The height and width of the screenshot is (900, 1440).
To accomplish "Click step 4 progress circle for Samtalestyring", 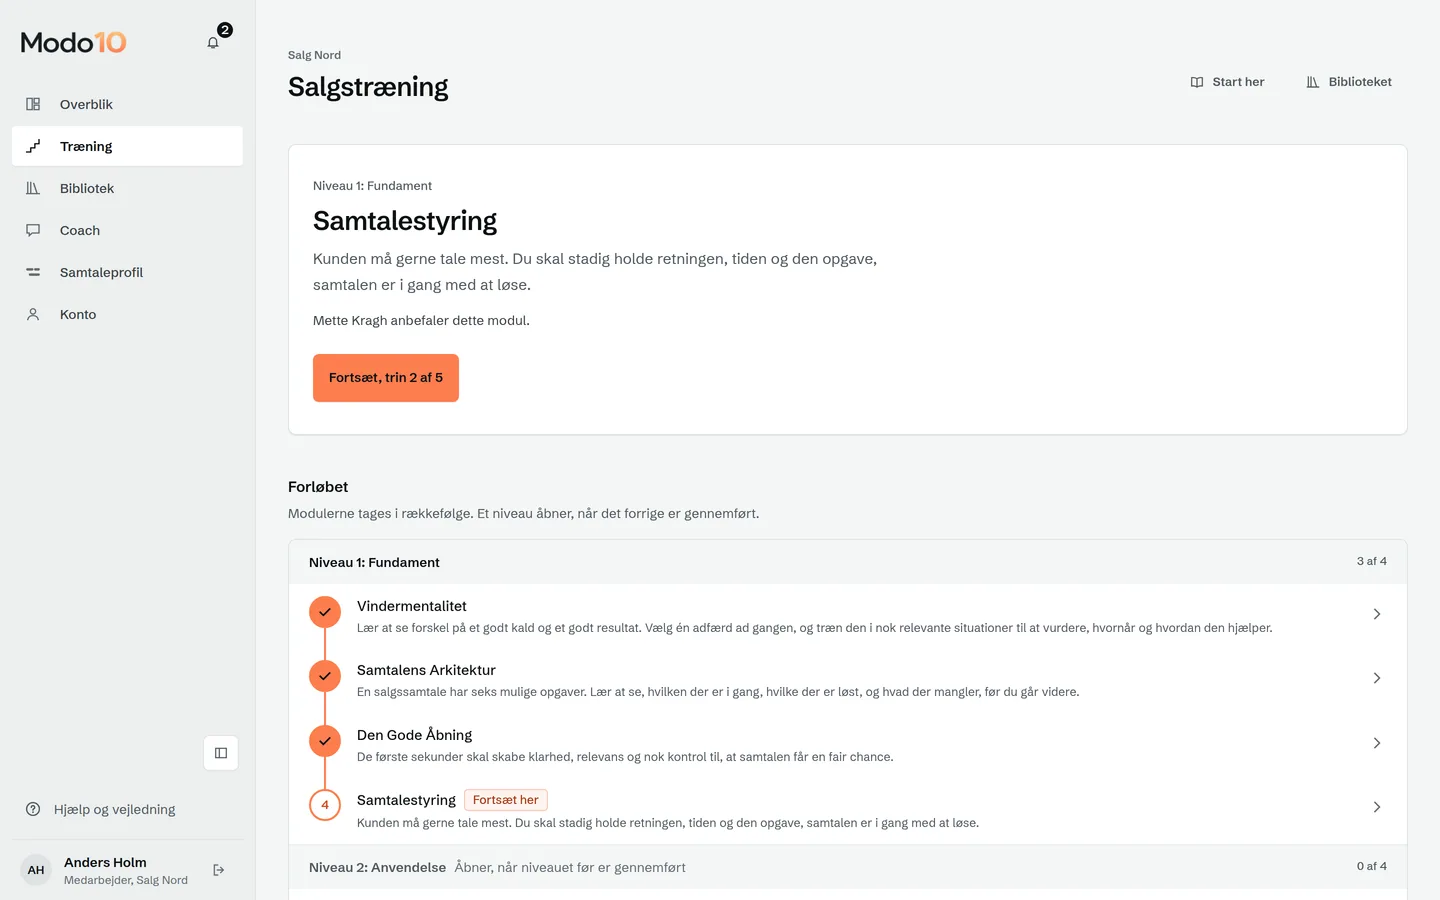I will [x=325, y=805].
